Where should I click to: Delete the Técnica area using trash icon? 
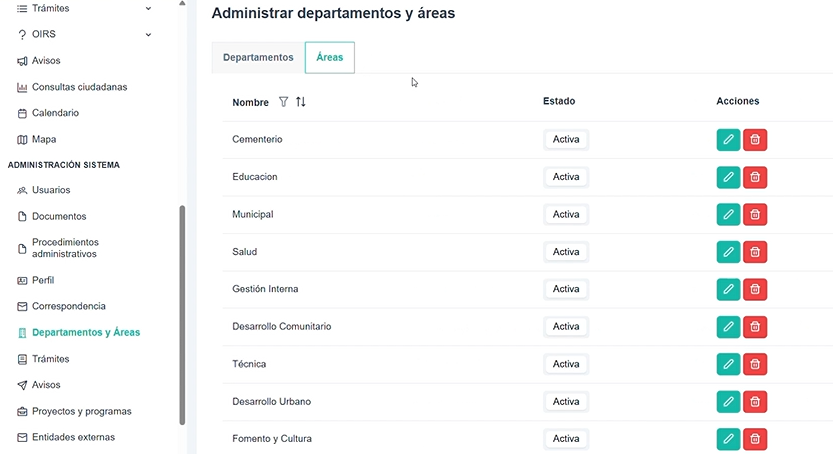pos(755,364)
